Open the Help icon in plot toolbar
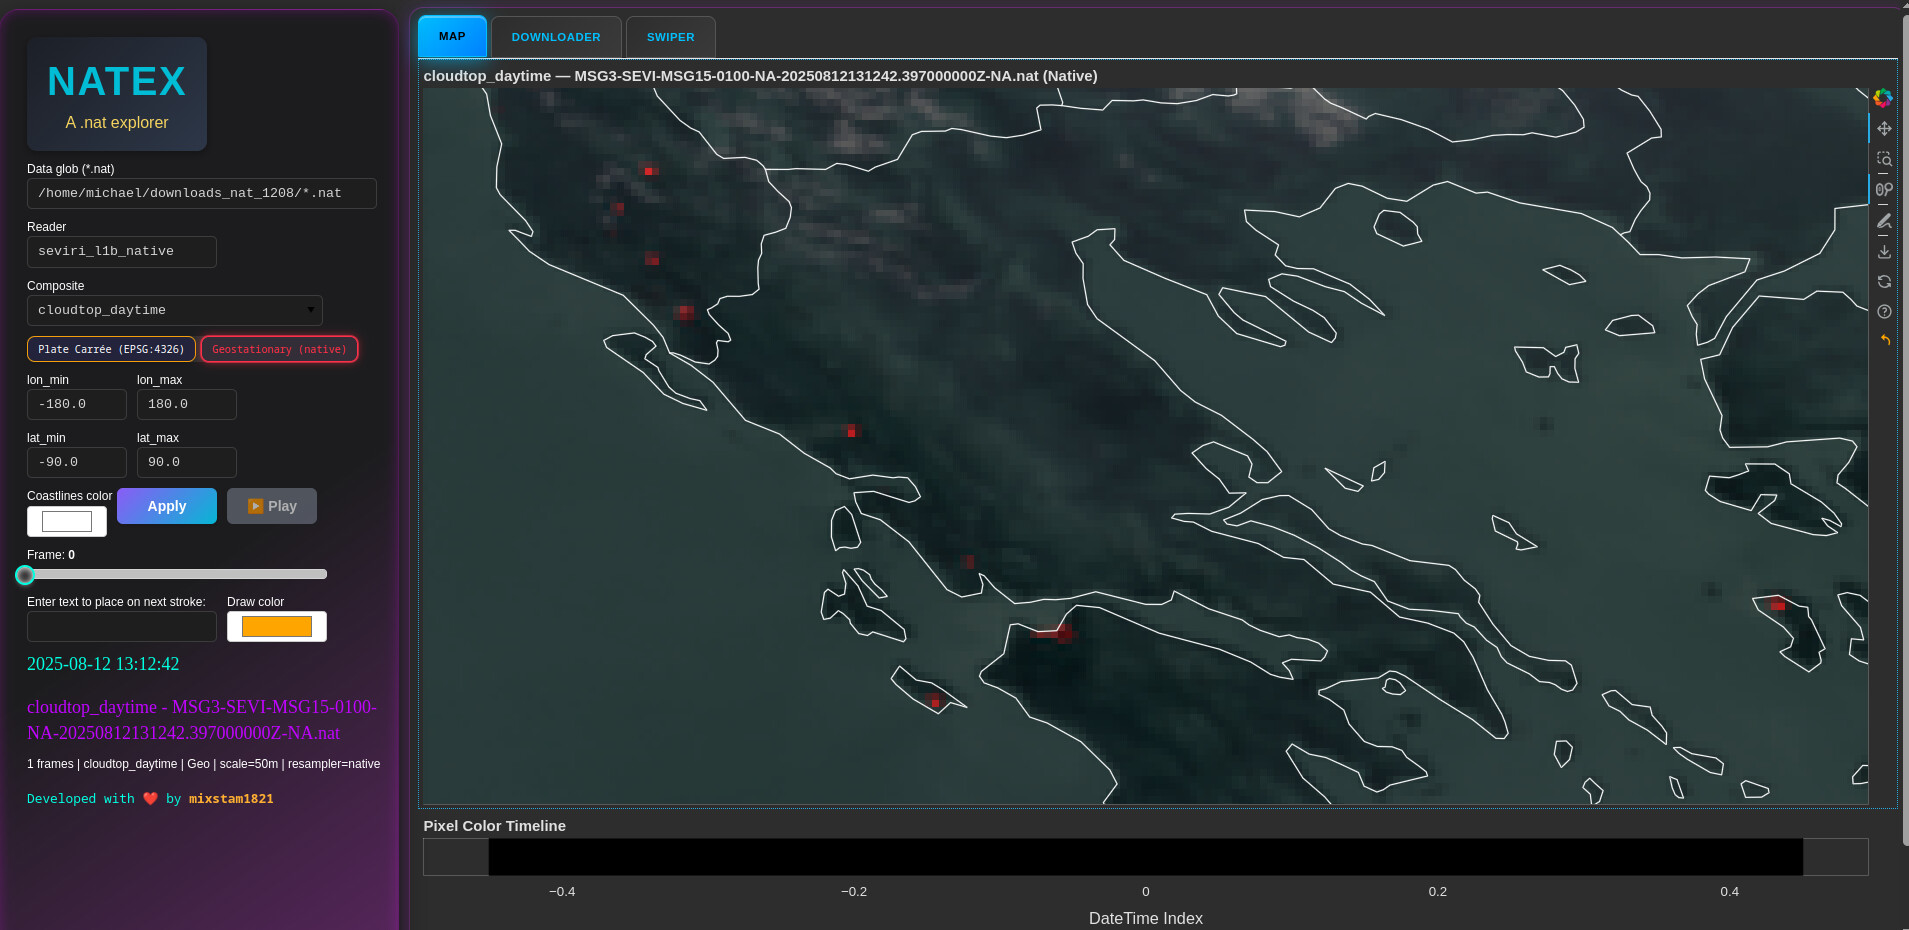 (1884, 312)
